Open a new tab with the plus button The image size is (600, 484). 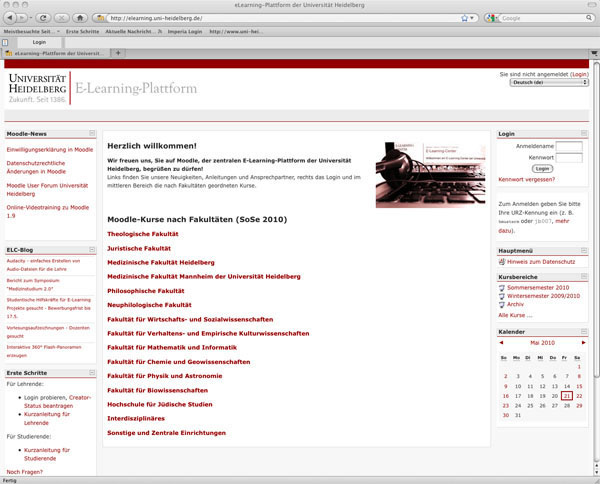[x=119, y=53]
